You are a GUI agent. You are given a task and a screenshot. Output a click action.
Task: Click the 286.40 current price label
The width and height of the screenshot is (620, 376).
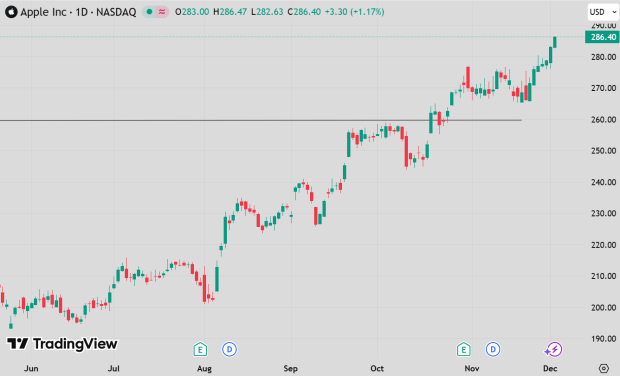coord(603,37)
